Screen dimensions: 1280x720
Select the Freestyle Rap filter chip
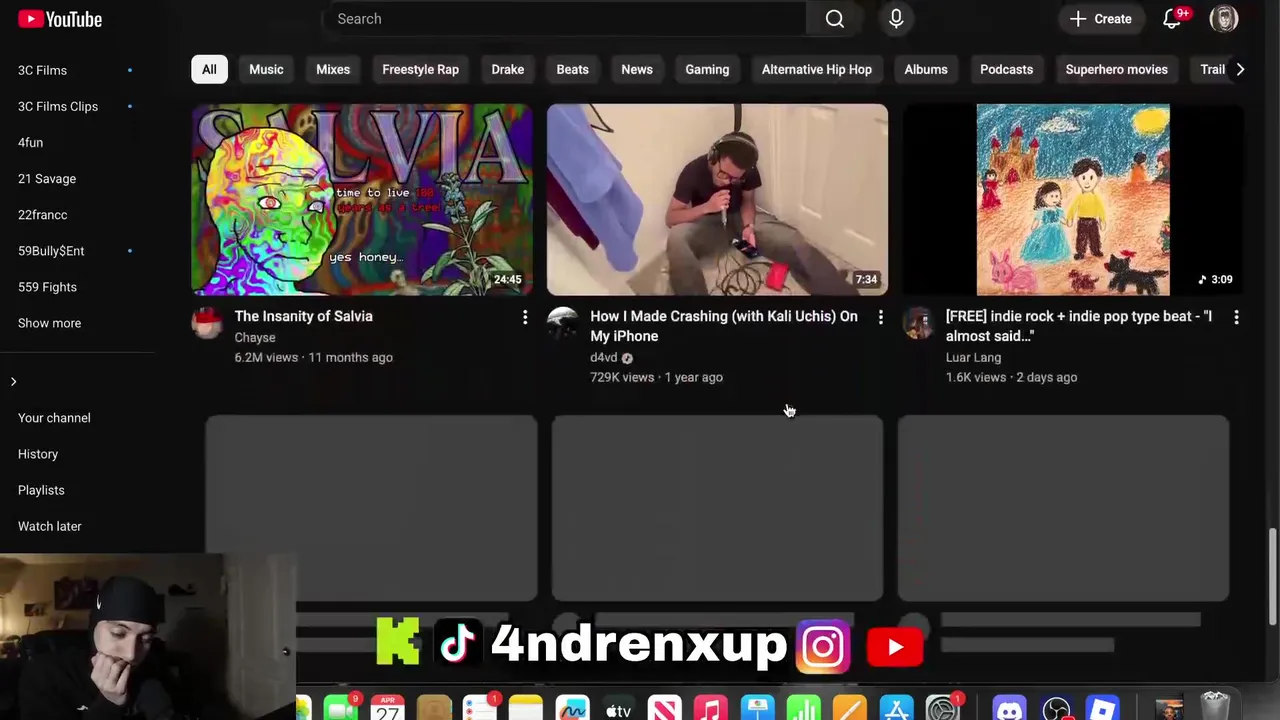click(420, 69)
